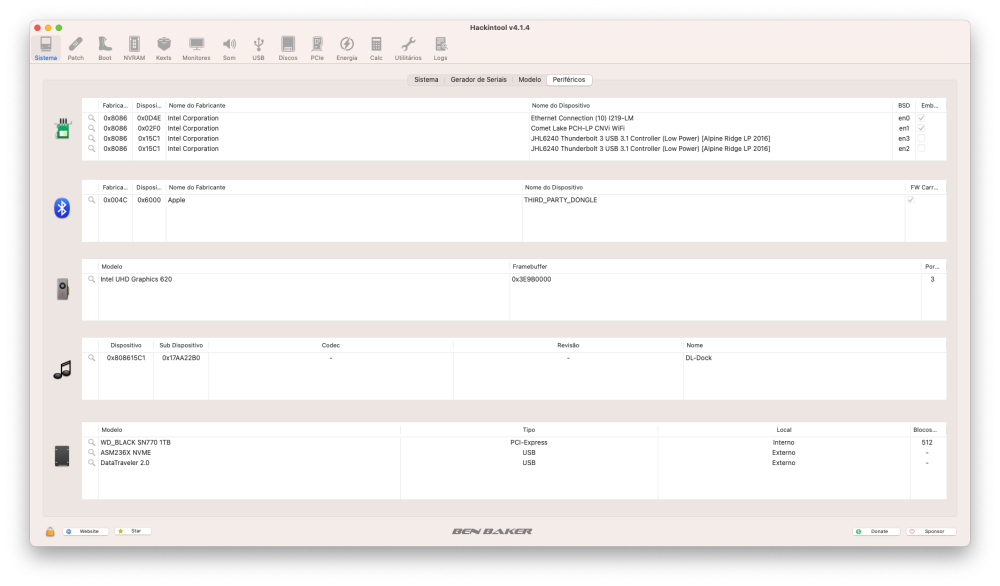The height and width of the screenshot is (586, 1000).
Task: Toggle embedded checkbox for en0 row
Action: tap(921, 118)
